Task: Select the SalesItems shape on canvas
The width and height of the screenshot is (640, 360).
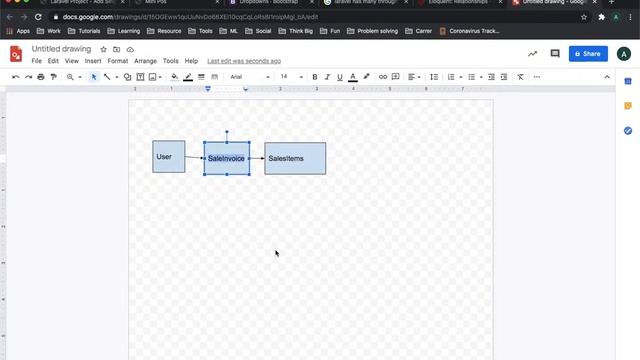Action: pyautogui.click(x=295, y=158)
